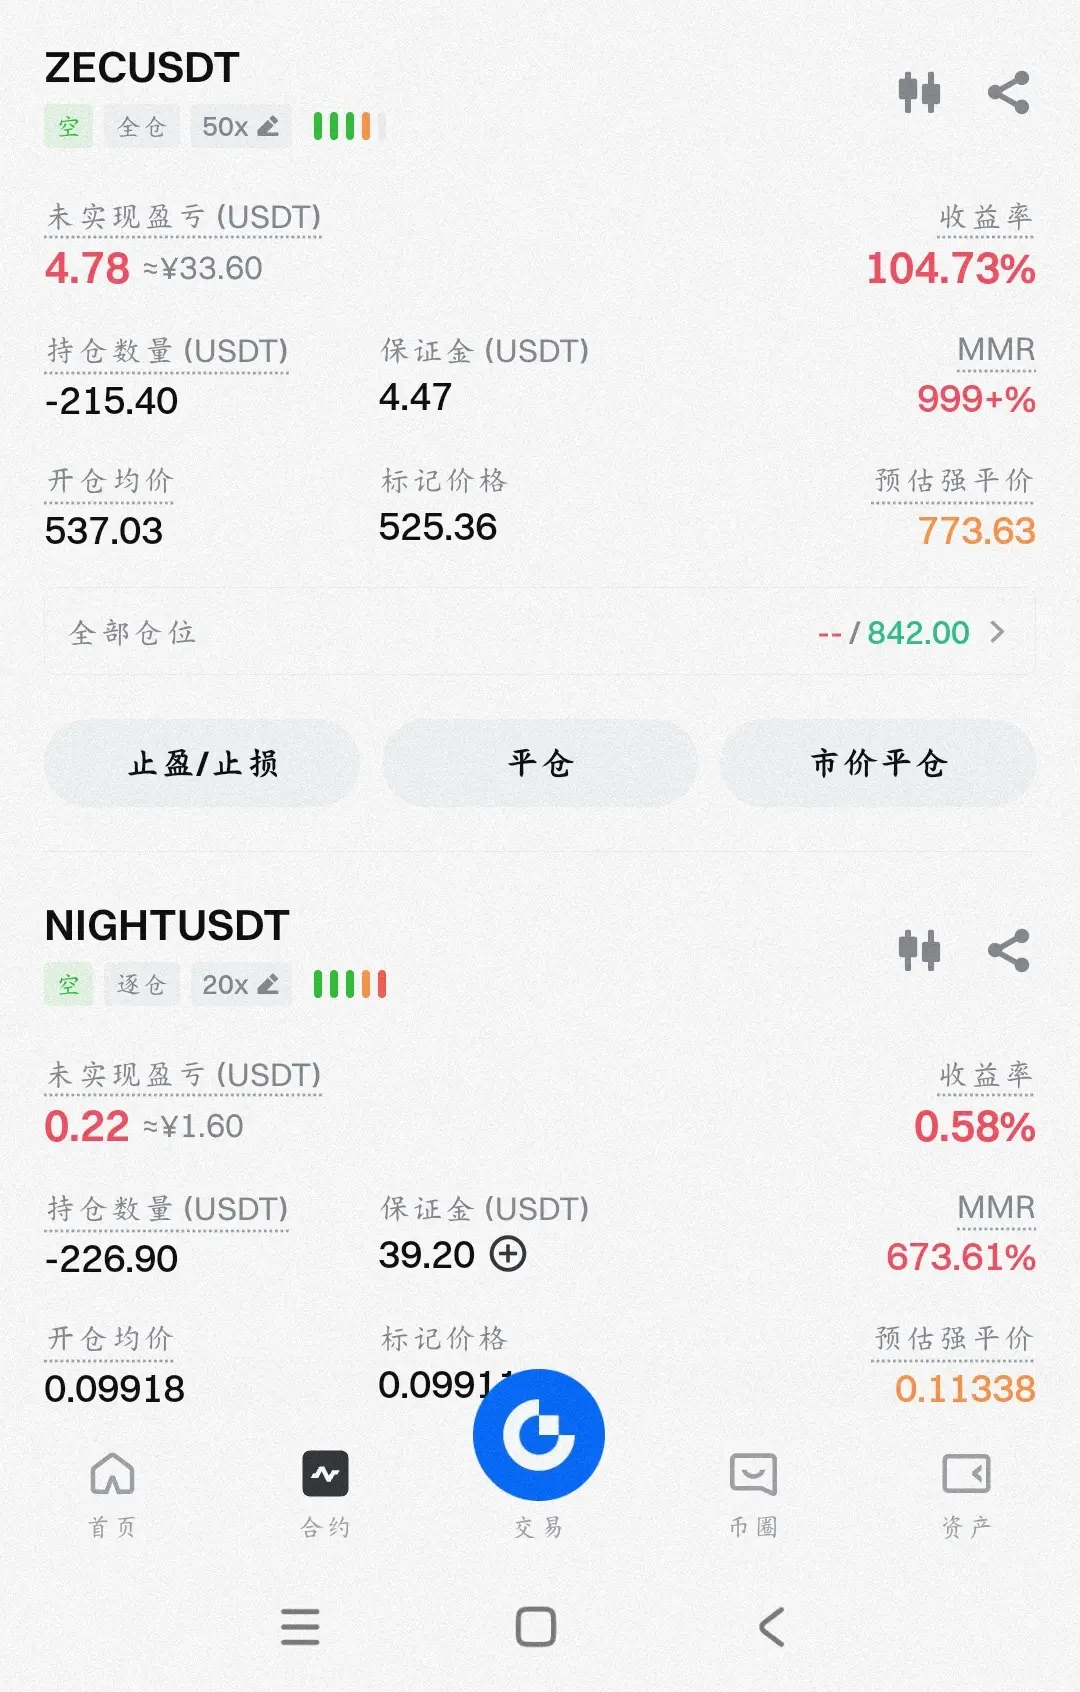The image size is (1080, 1692).
Task: Share the ZECUSDT position
Action: (1008, 93)
